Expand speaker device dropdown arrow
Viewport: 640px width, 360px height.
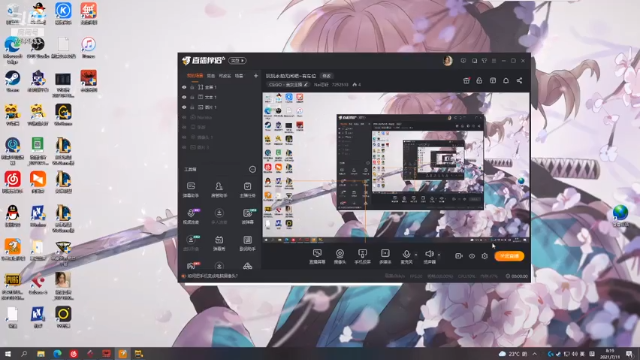pos(439,255)
